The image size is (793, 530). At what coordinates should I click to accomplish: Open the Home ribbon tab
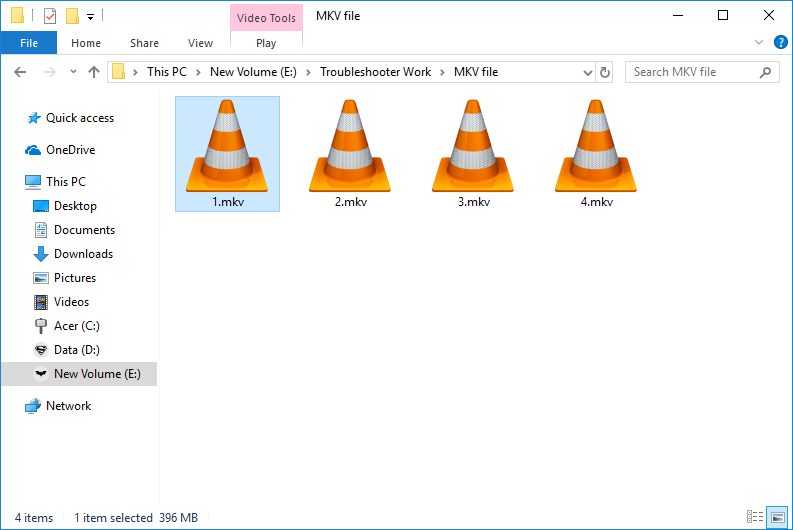[86, 43]
